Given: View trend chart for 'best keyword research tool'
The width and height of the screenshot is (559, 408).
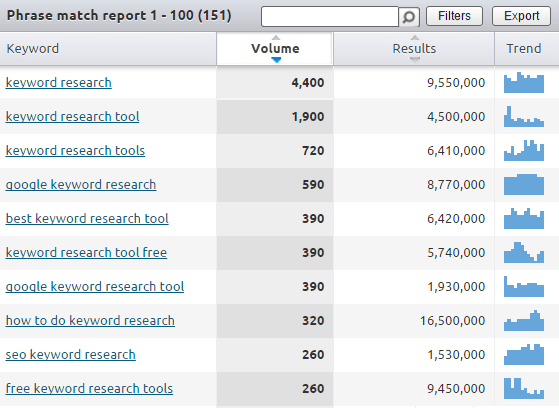Looking at the screenshot, I should point(524,218).
